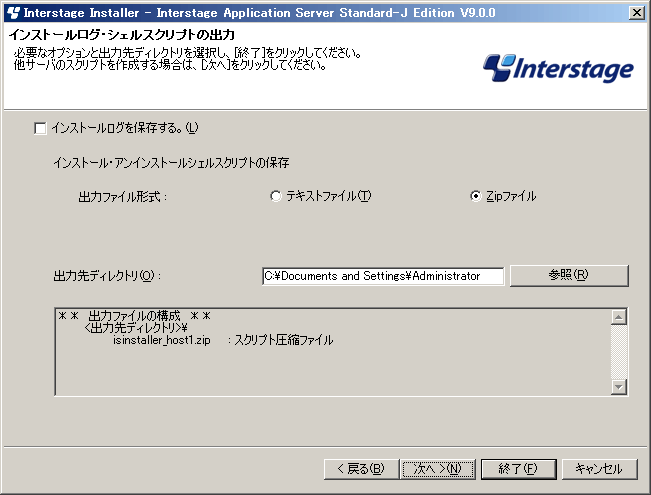
Task: Enable the インストールログを保存する checkbox
Action: [x=40, y=128]
